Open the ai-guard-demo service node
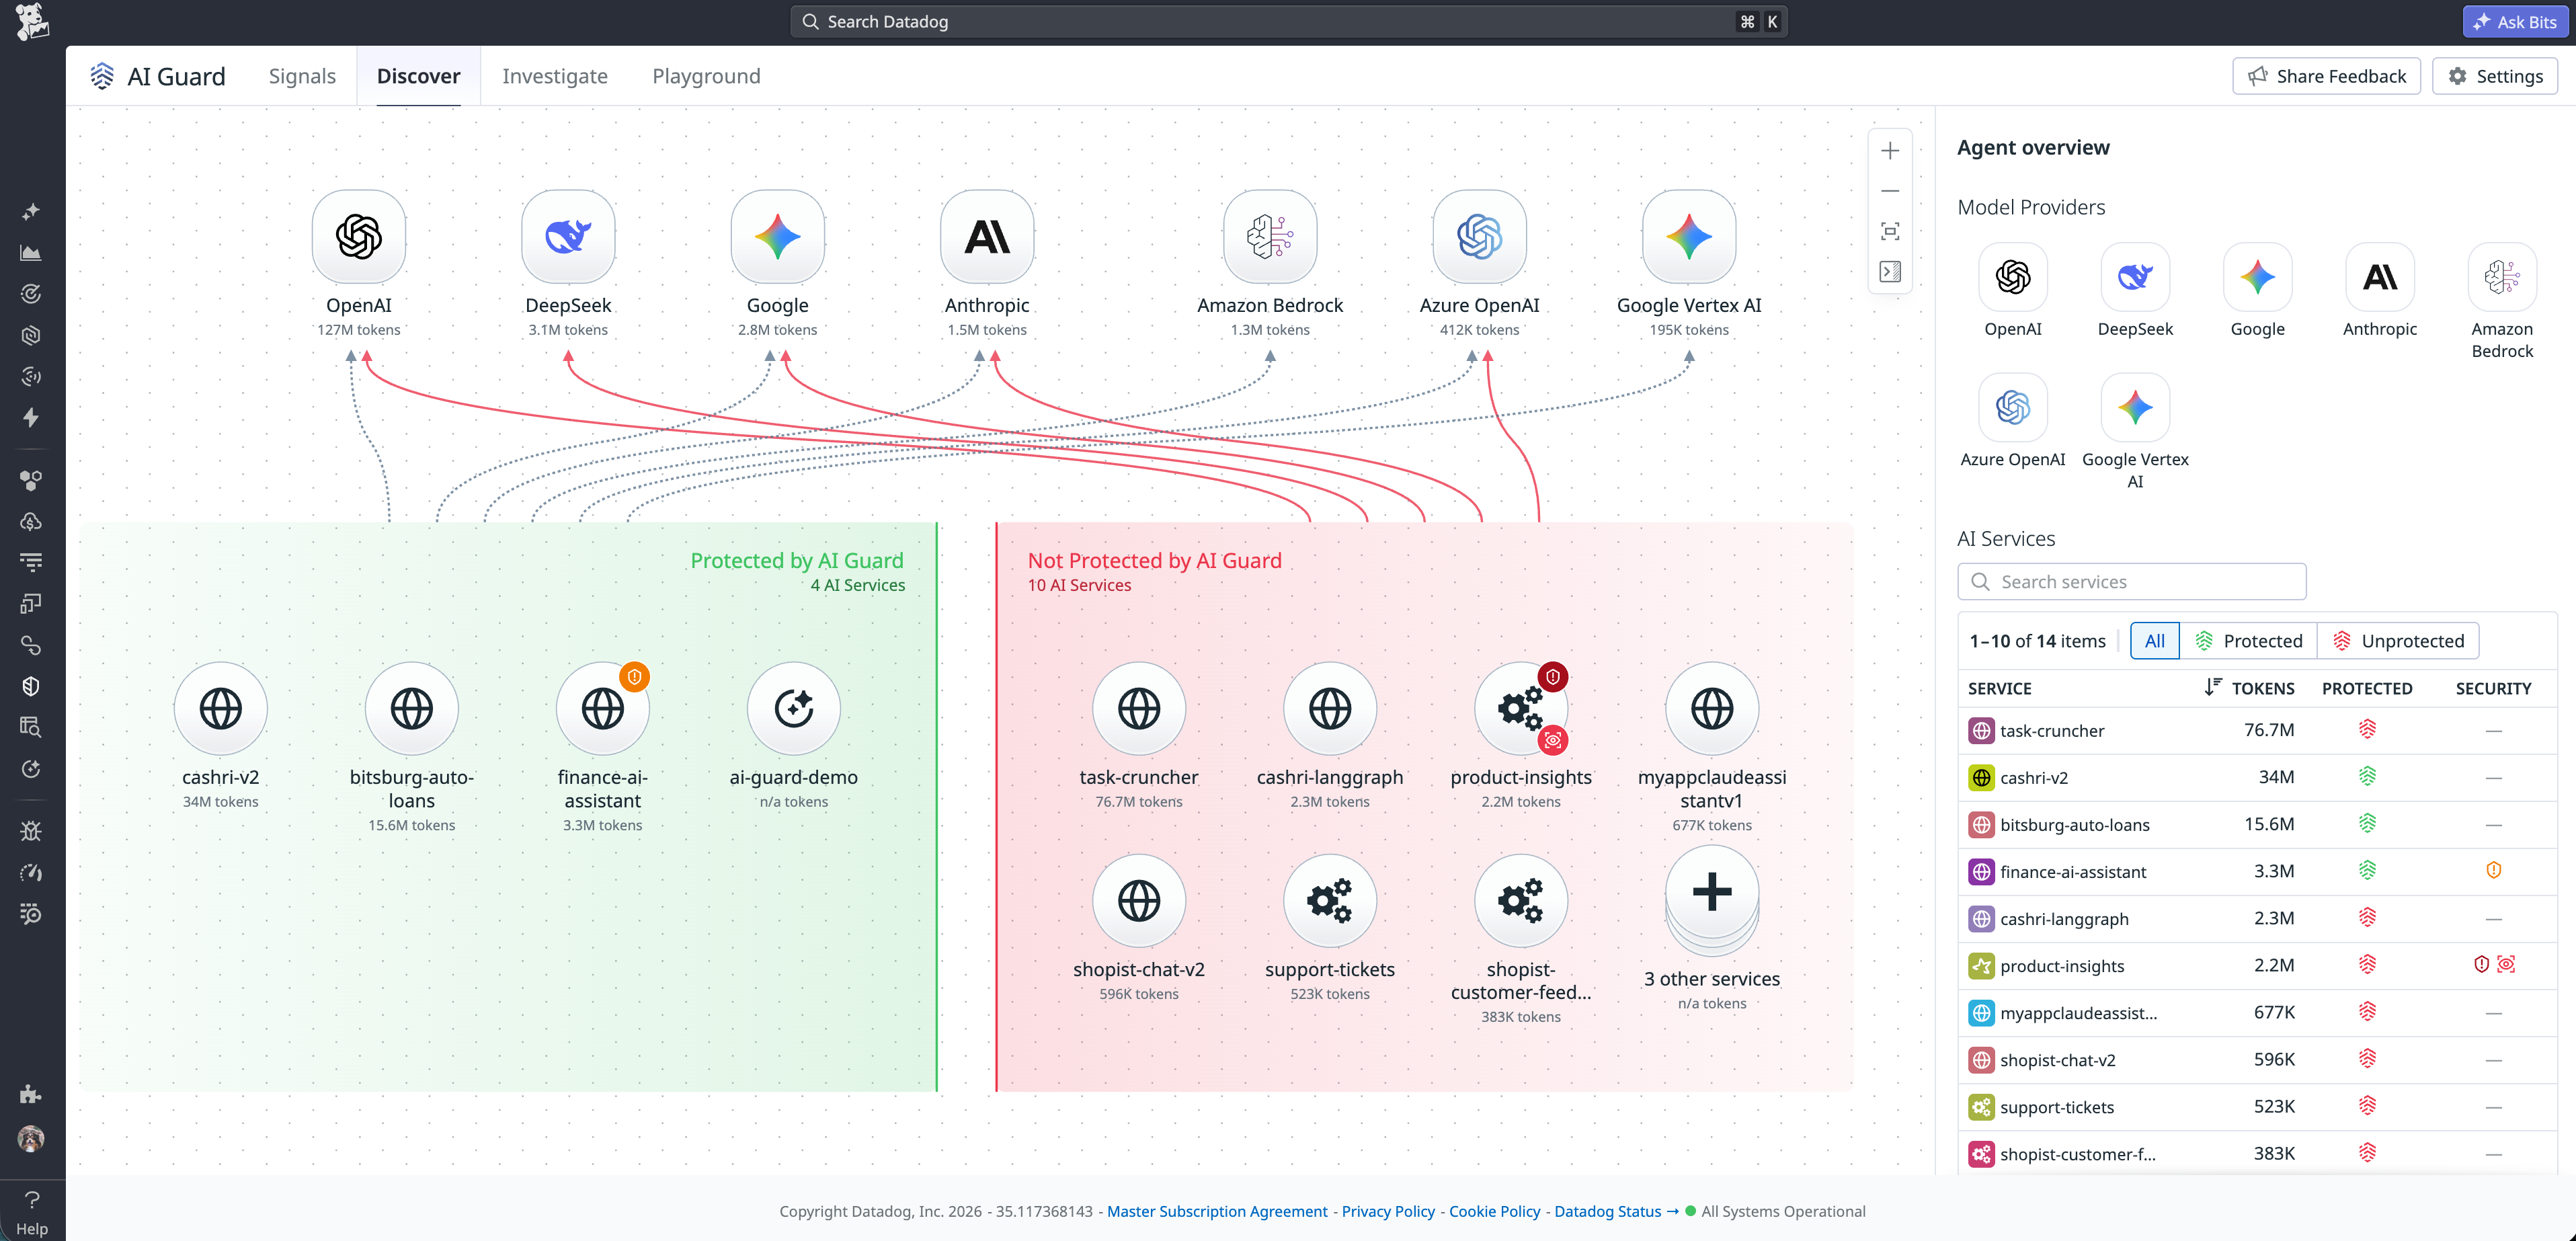Viewport: 2576px width, 1241px height. (x=793, y=709)
